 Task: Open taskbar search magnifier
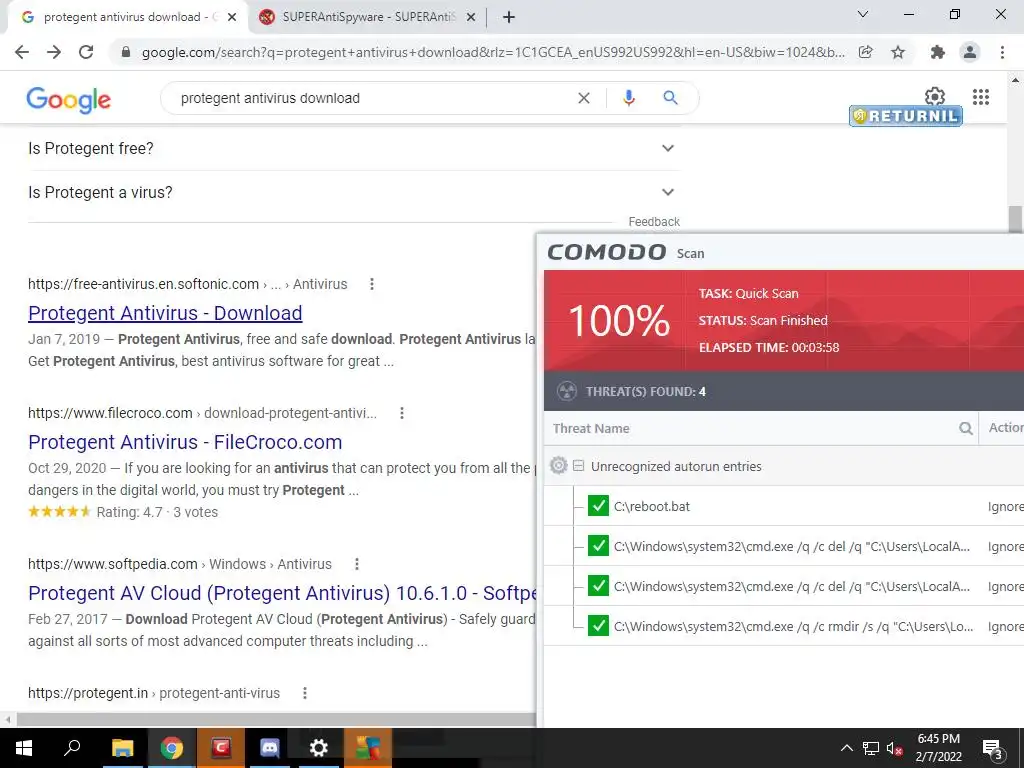72,748
